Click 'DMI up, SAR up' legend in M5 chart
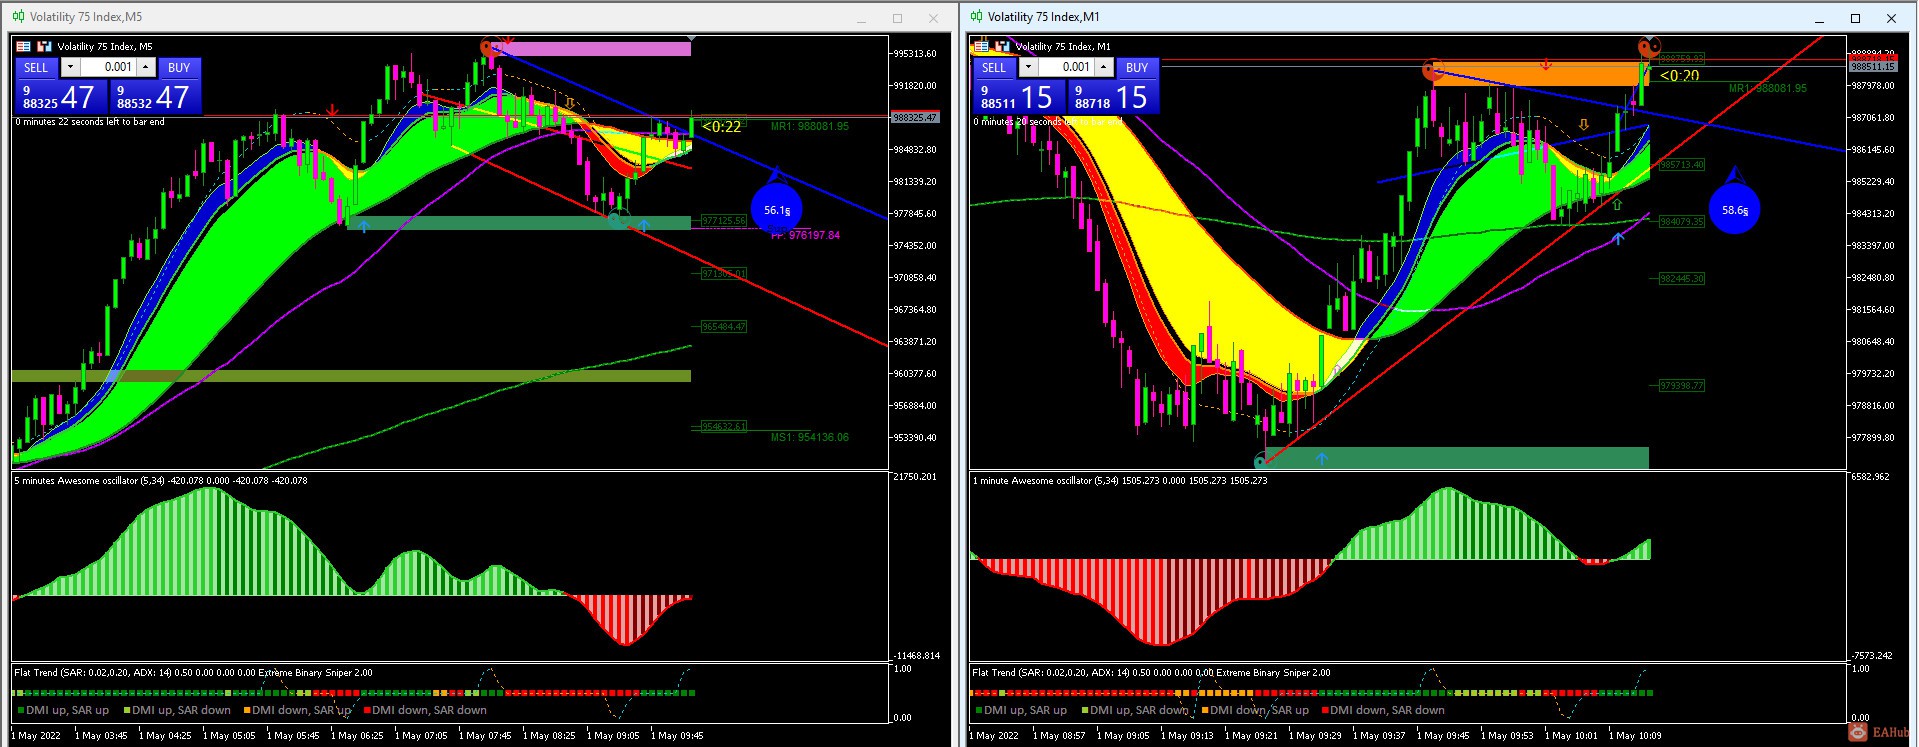 63,710
